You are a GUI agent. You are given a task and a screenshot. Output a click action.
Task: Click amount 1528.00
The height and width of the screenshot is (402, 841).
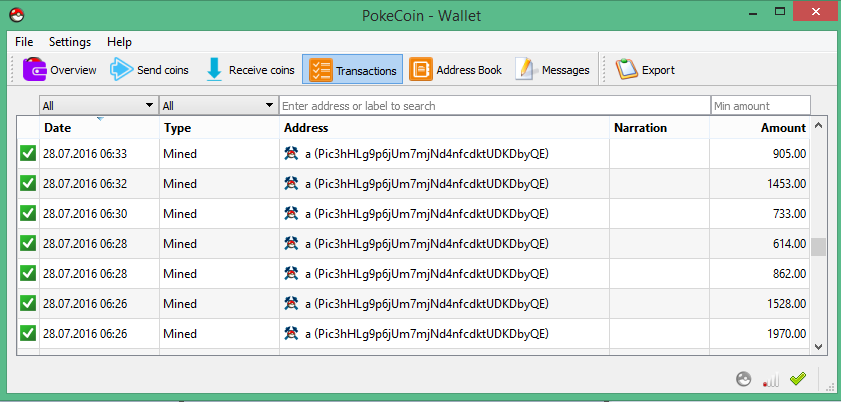pyautogui.click(x=786, y=304)
